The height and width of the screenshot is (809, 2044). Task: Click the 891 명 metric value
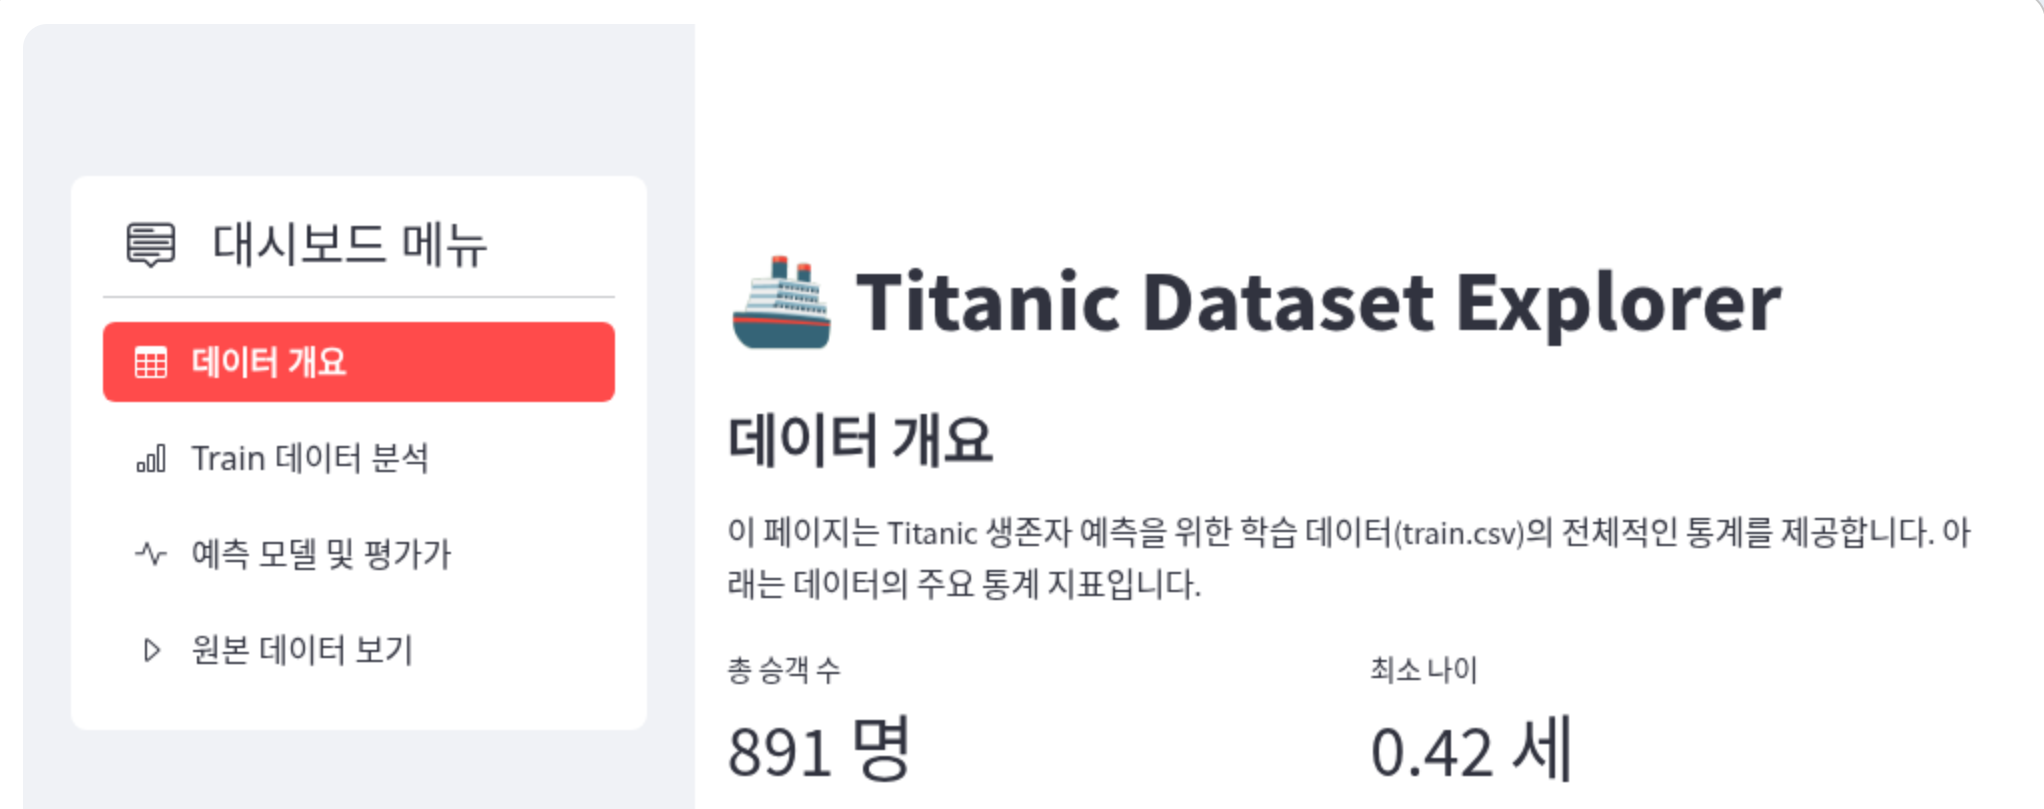[x=818, y=750]
